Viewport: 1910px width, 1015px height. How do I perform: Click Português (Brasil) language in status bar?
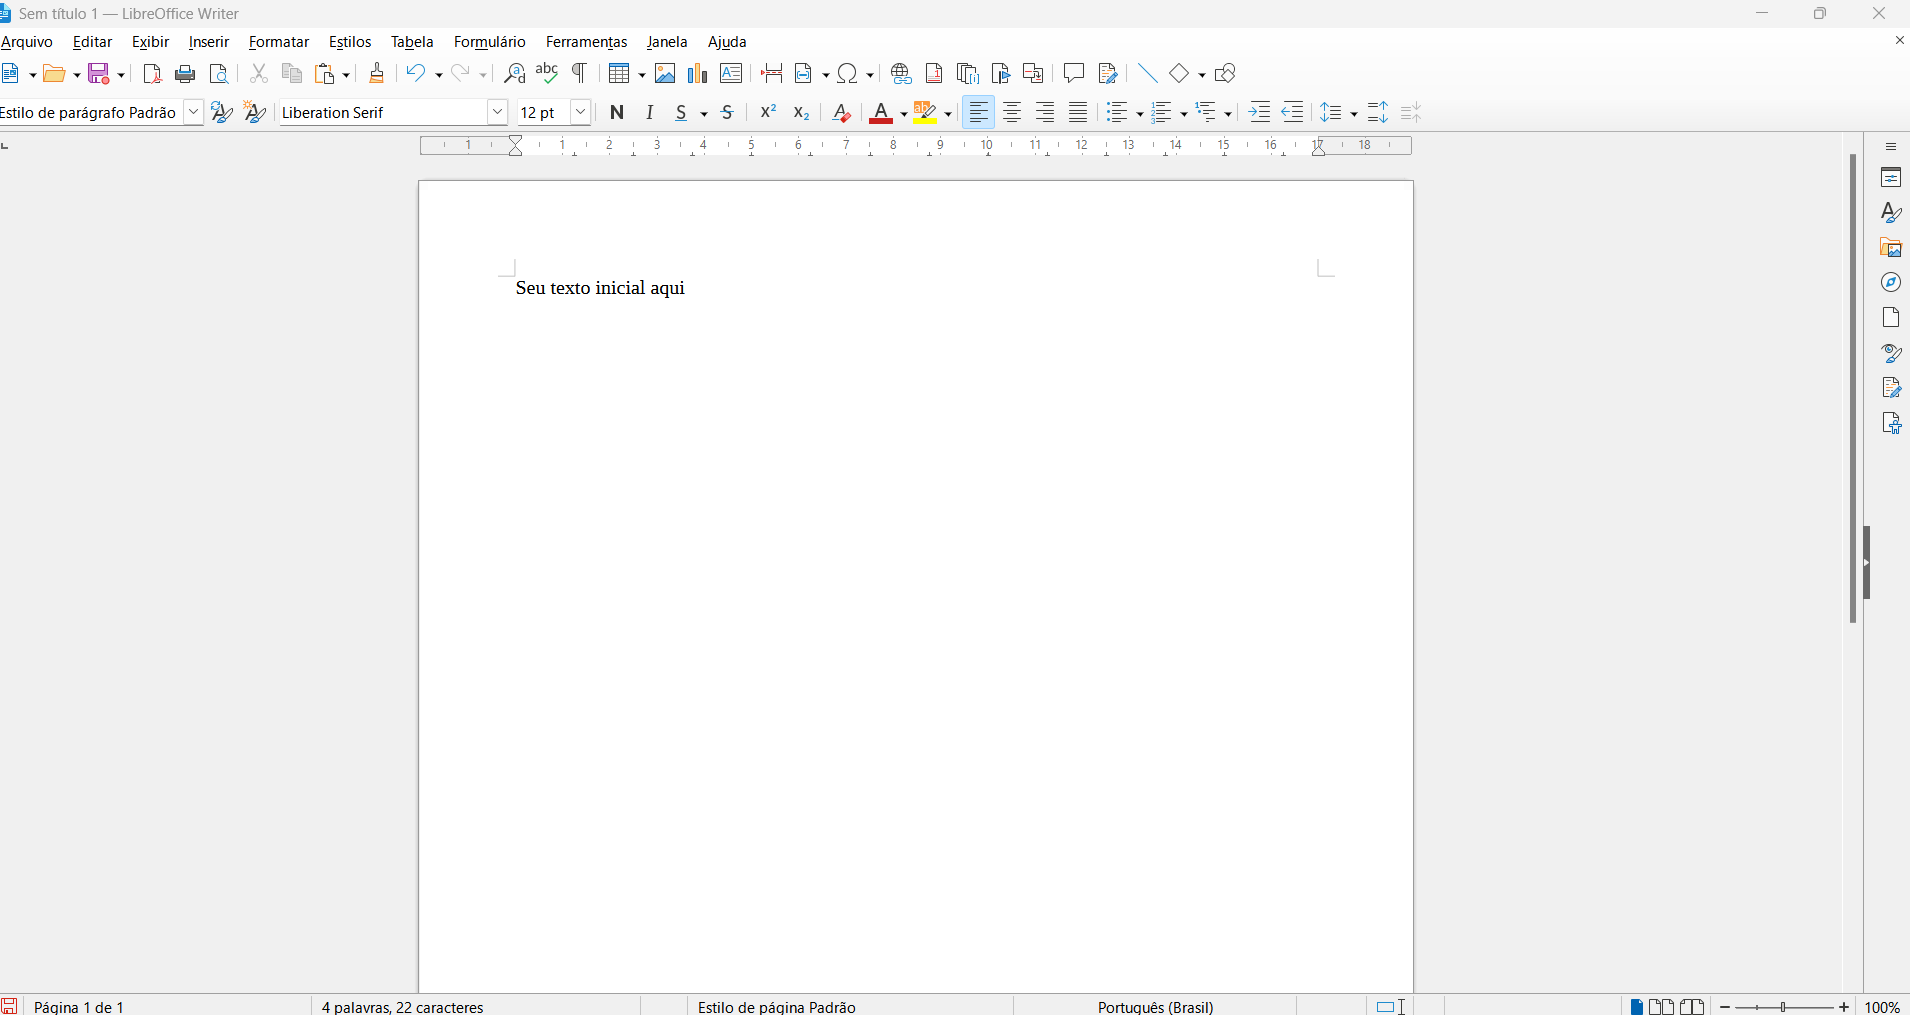(x=1155, y=1007)
